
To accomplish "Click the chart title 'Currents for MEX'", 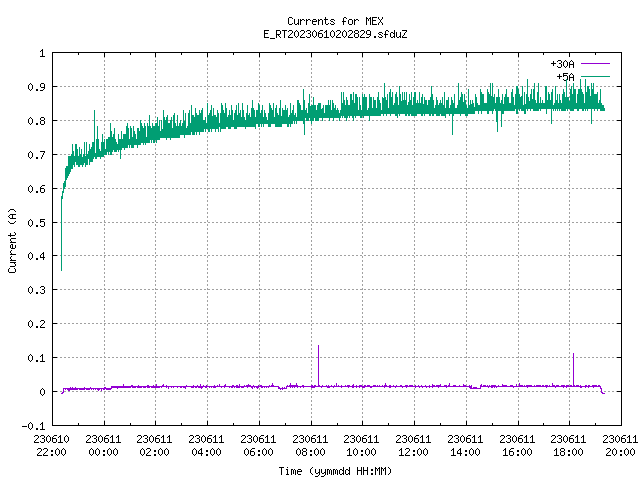I will point(335,21).
